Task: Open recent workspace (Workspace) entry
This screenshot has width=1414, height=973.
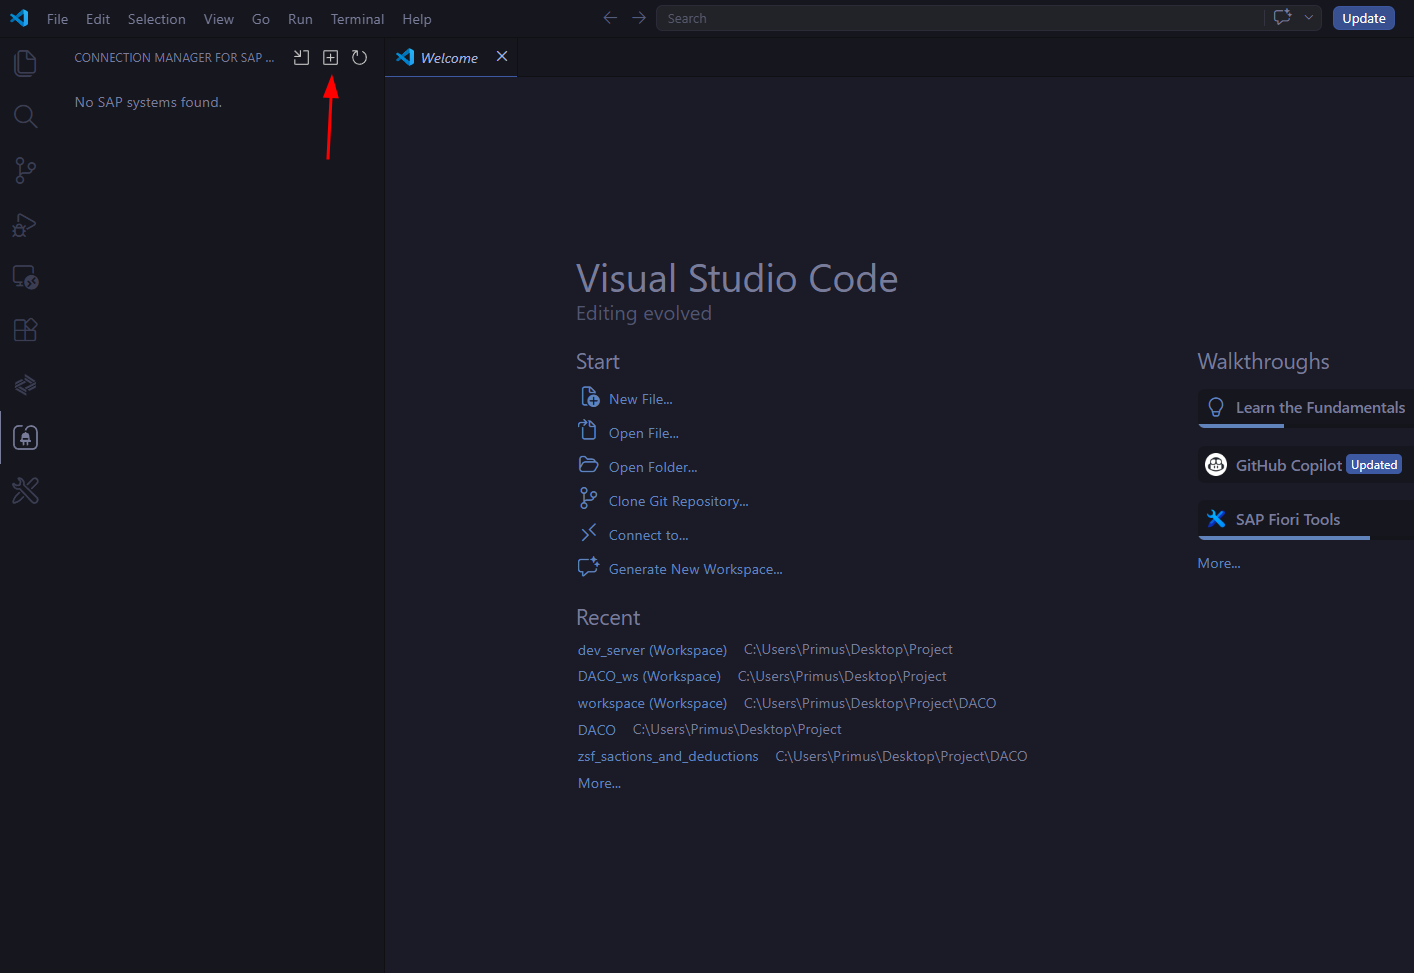Action: coord(652,703)
